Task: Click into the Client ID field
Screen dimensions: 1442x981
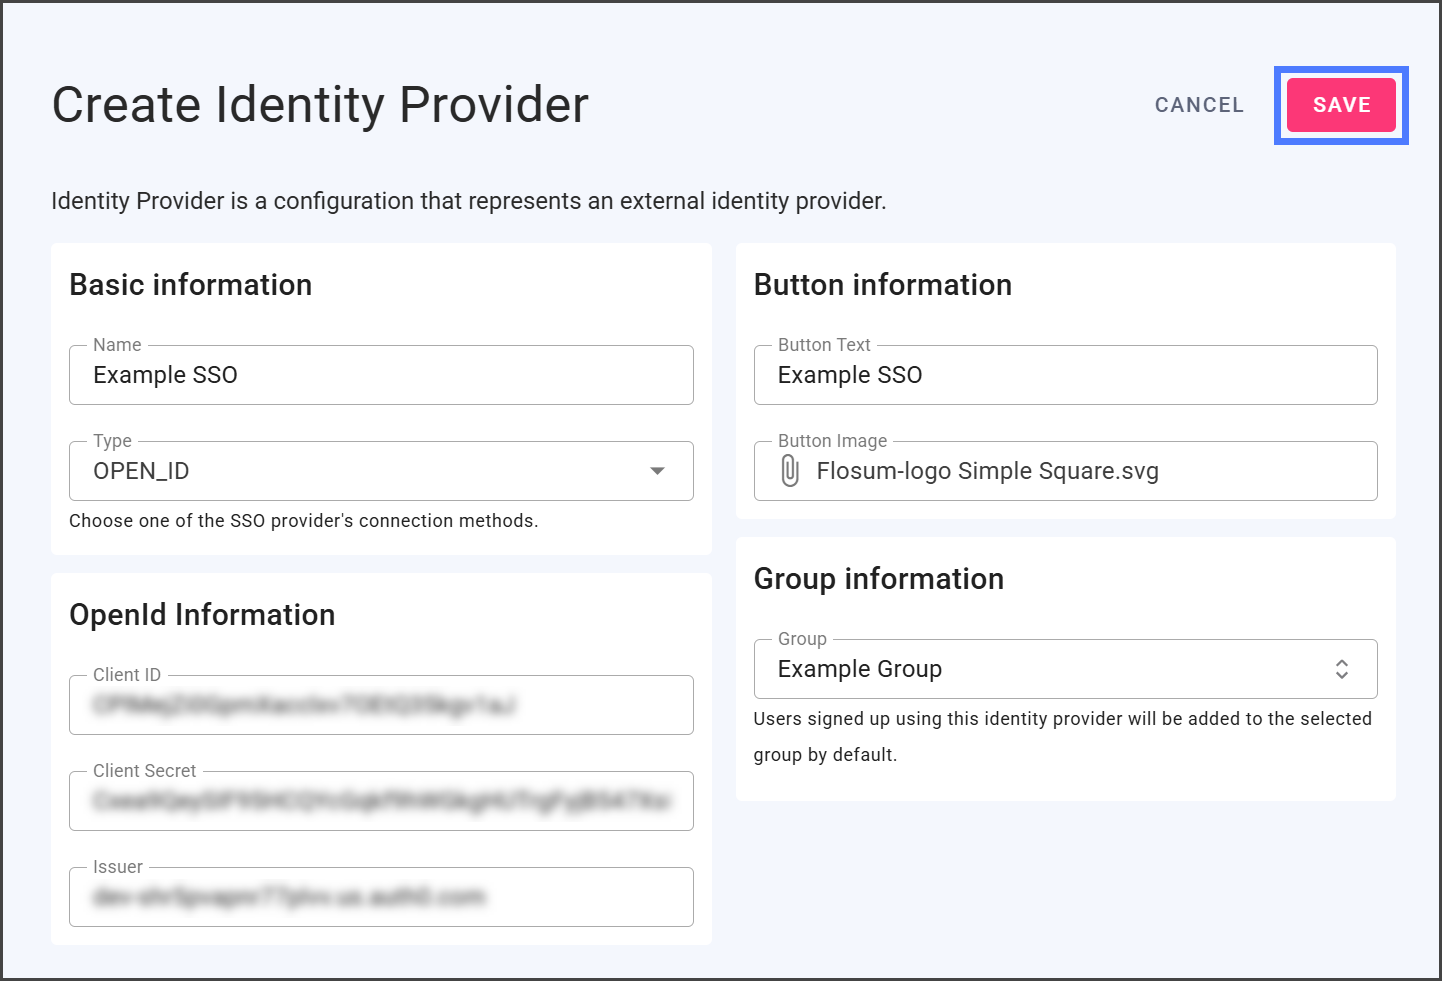Action: pos(380,705)
